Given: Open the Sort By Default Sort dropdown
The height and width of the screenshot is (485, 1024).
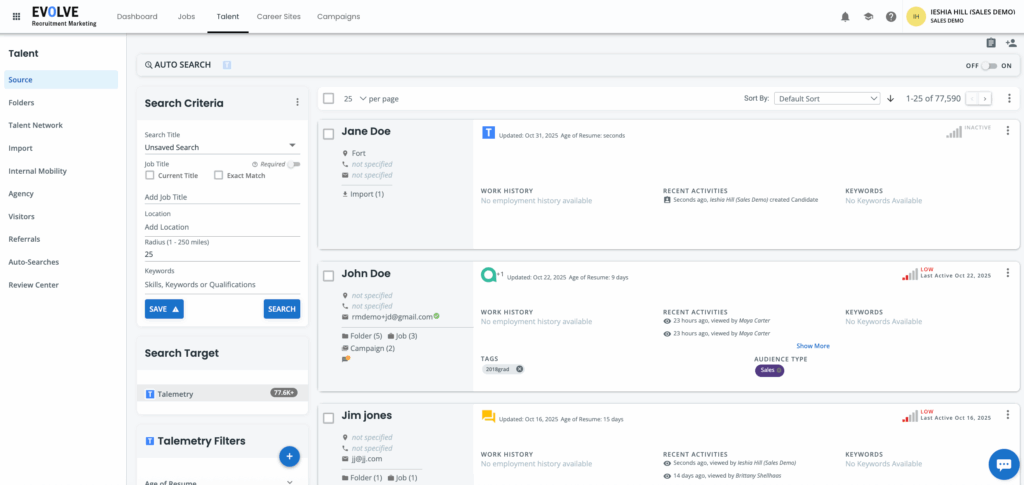Looking at the screenshot, I should coord(827,99).
